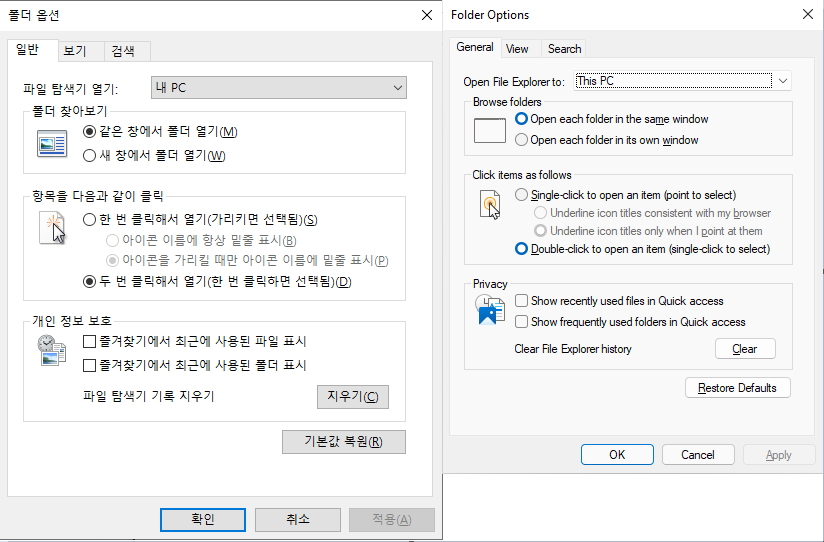Select Double-click to open an item

[521, 249]
